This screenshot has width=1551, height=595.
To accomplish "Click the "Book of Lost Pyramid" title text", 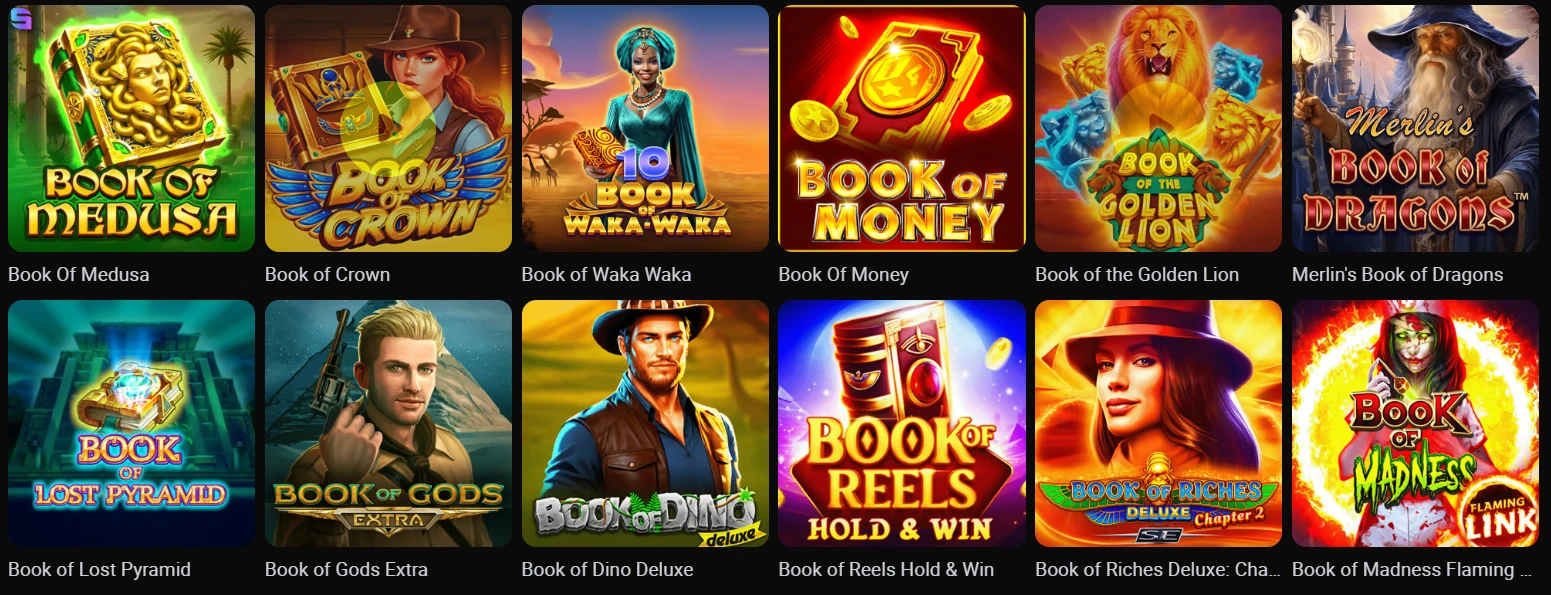I will point(99,569).
